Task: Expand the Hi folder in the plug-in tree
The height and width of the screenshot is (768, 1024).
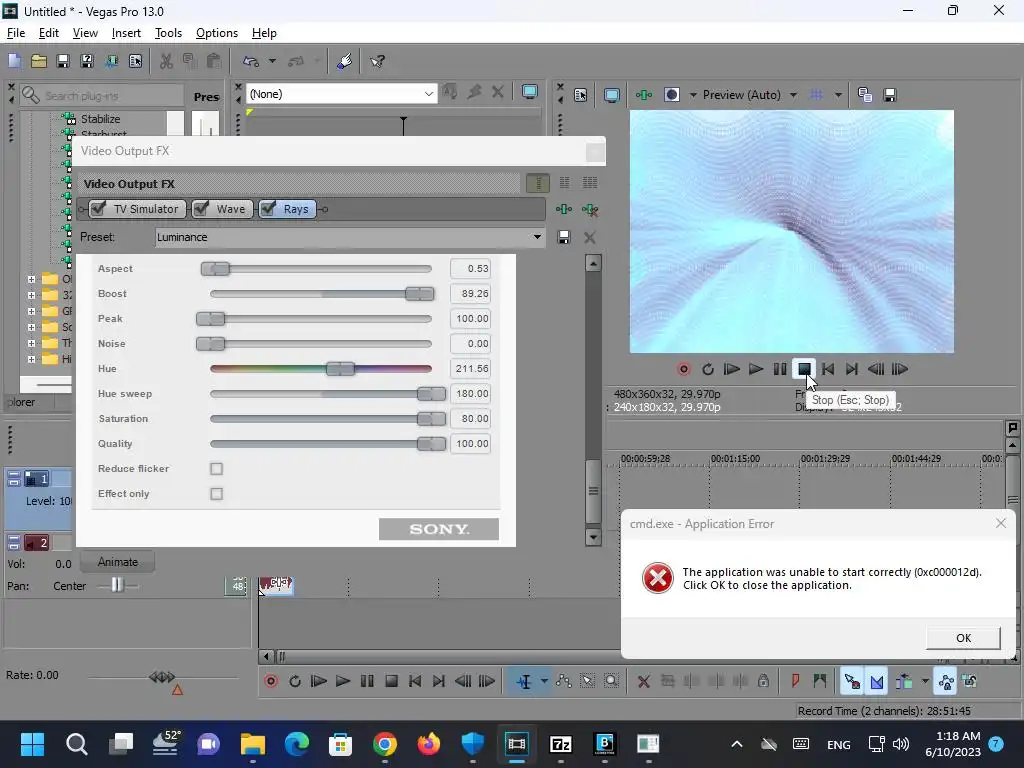Action: pos(31,359)
